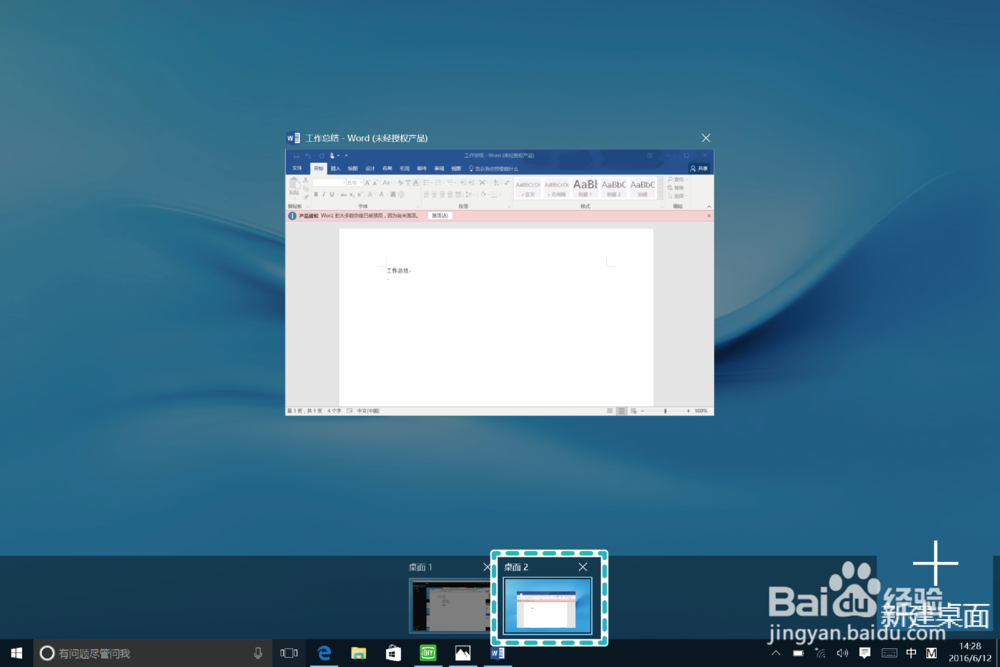Toggle the Task View taskbar button
This screenshot has height=667, width=1000.
(x=289, y=653)
